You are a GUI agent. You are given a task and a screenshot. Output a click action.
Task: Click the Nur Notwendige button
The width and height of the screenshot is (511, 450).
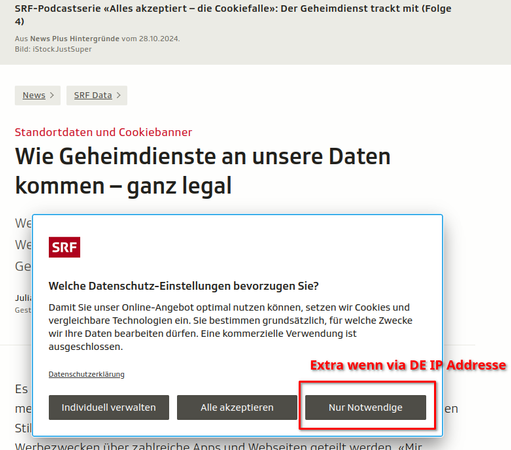pyautogui.click(x=366, y=407)
